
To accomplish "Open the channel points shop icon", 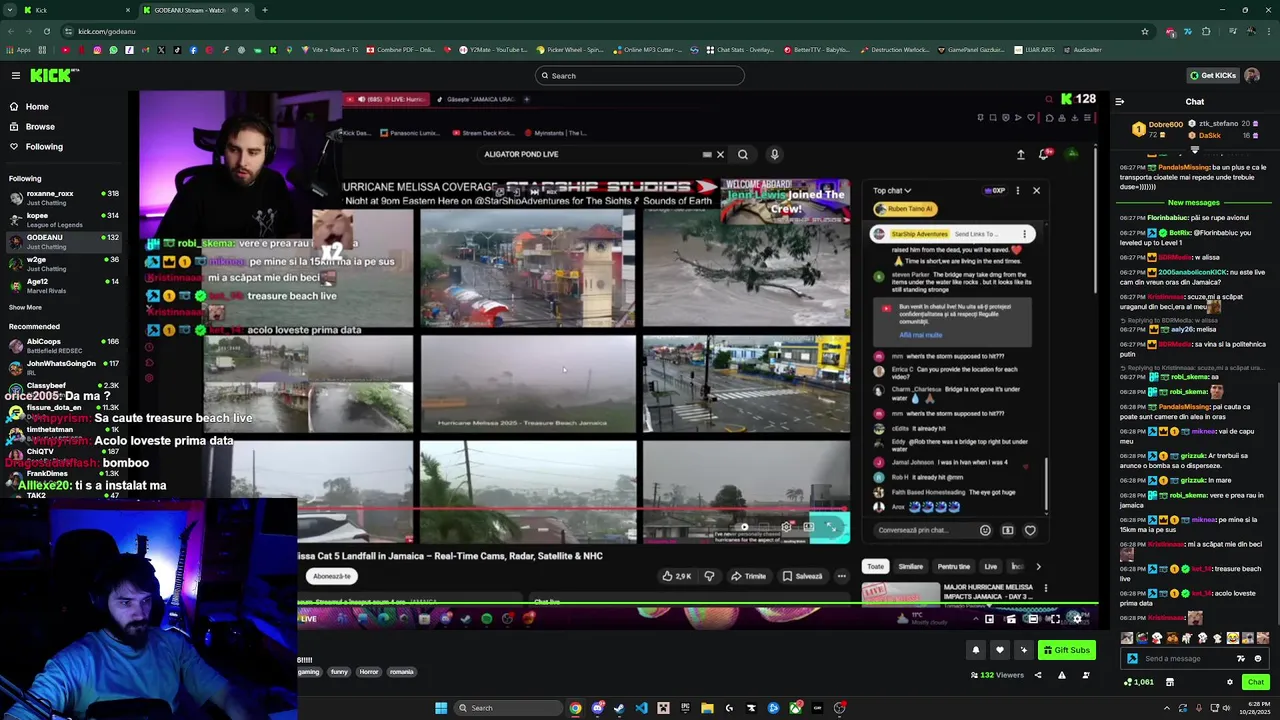I will [1169, 682].
